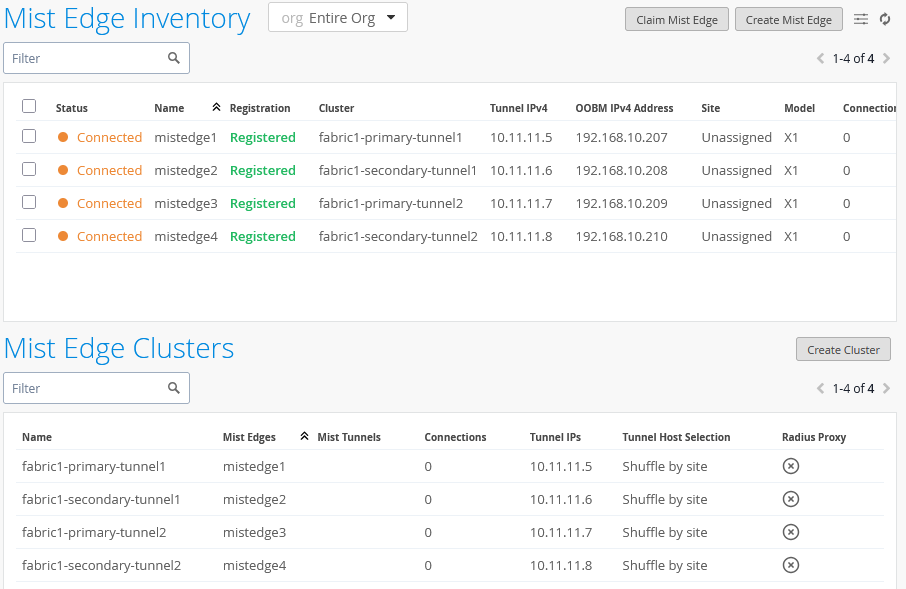906x589 pixels.
Task: Sort the Inventory by the Name column arrow
Action: pyautogui.click(x=216, y=107)
